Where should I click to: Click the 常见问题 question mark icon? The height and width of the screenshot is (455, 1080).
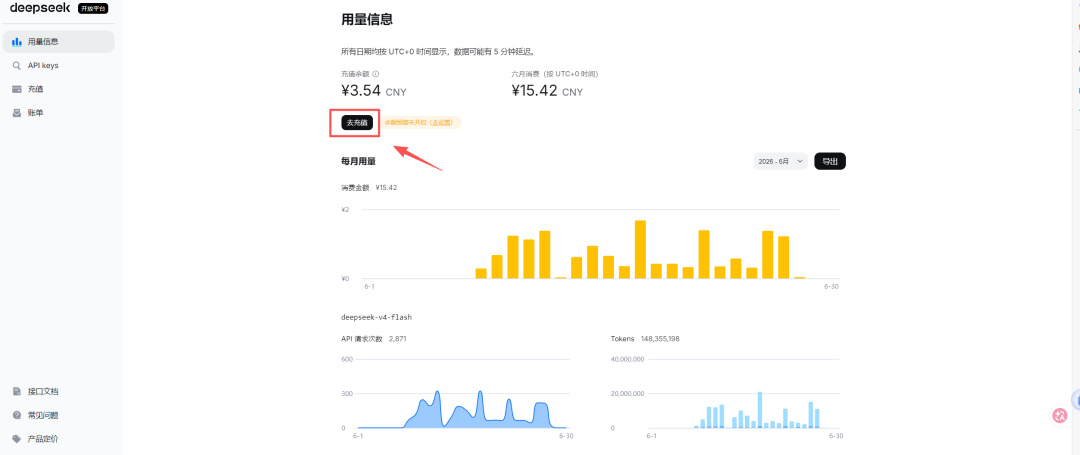pyautogui.click(x=17, y=415)
